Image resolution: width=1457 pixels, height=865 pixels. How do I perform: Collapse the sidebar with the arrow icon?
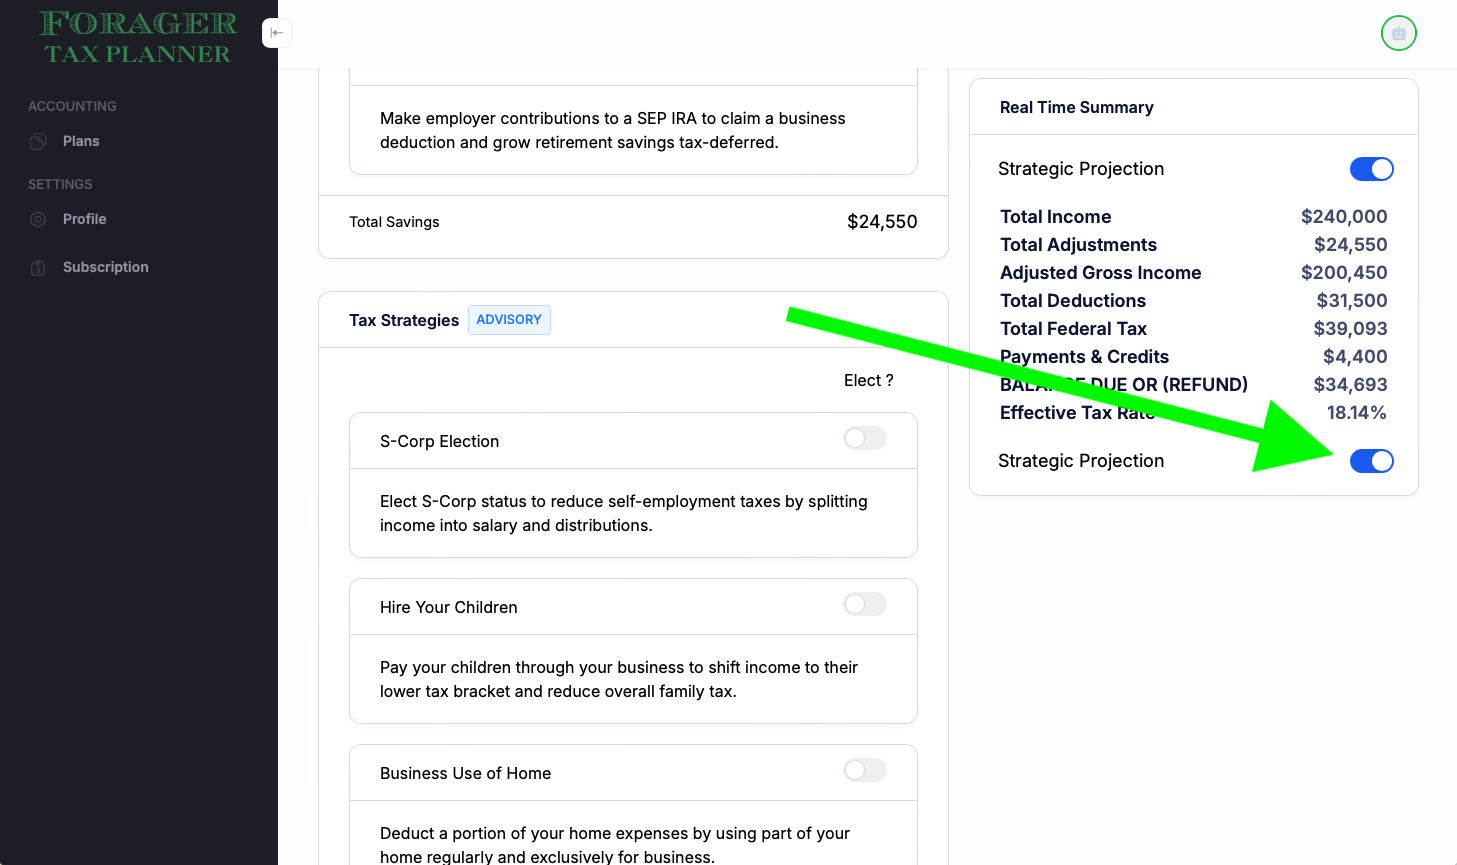277,33
